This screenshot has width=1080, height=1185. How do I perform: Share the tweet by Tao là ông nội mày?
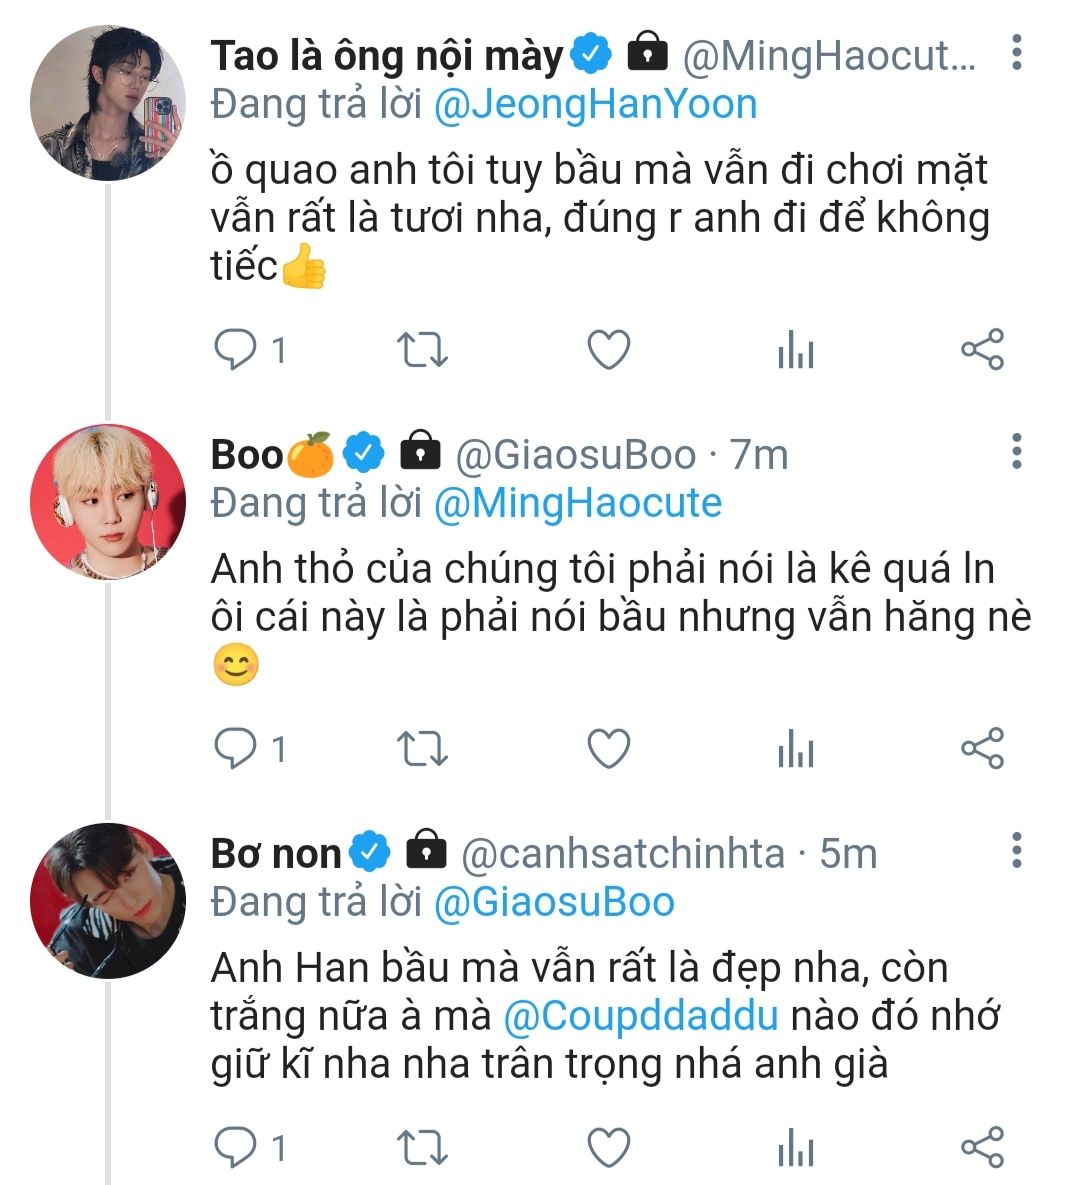(982, 350)
